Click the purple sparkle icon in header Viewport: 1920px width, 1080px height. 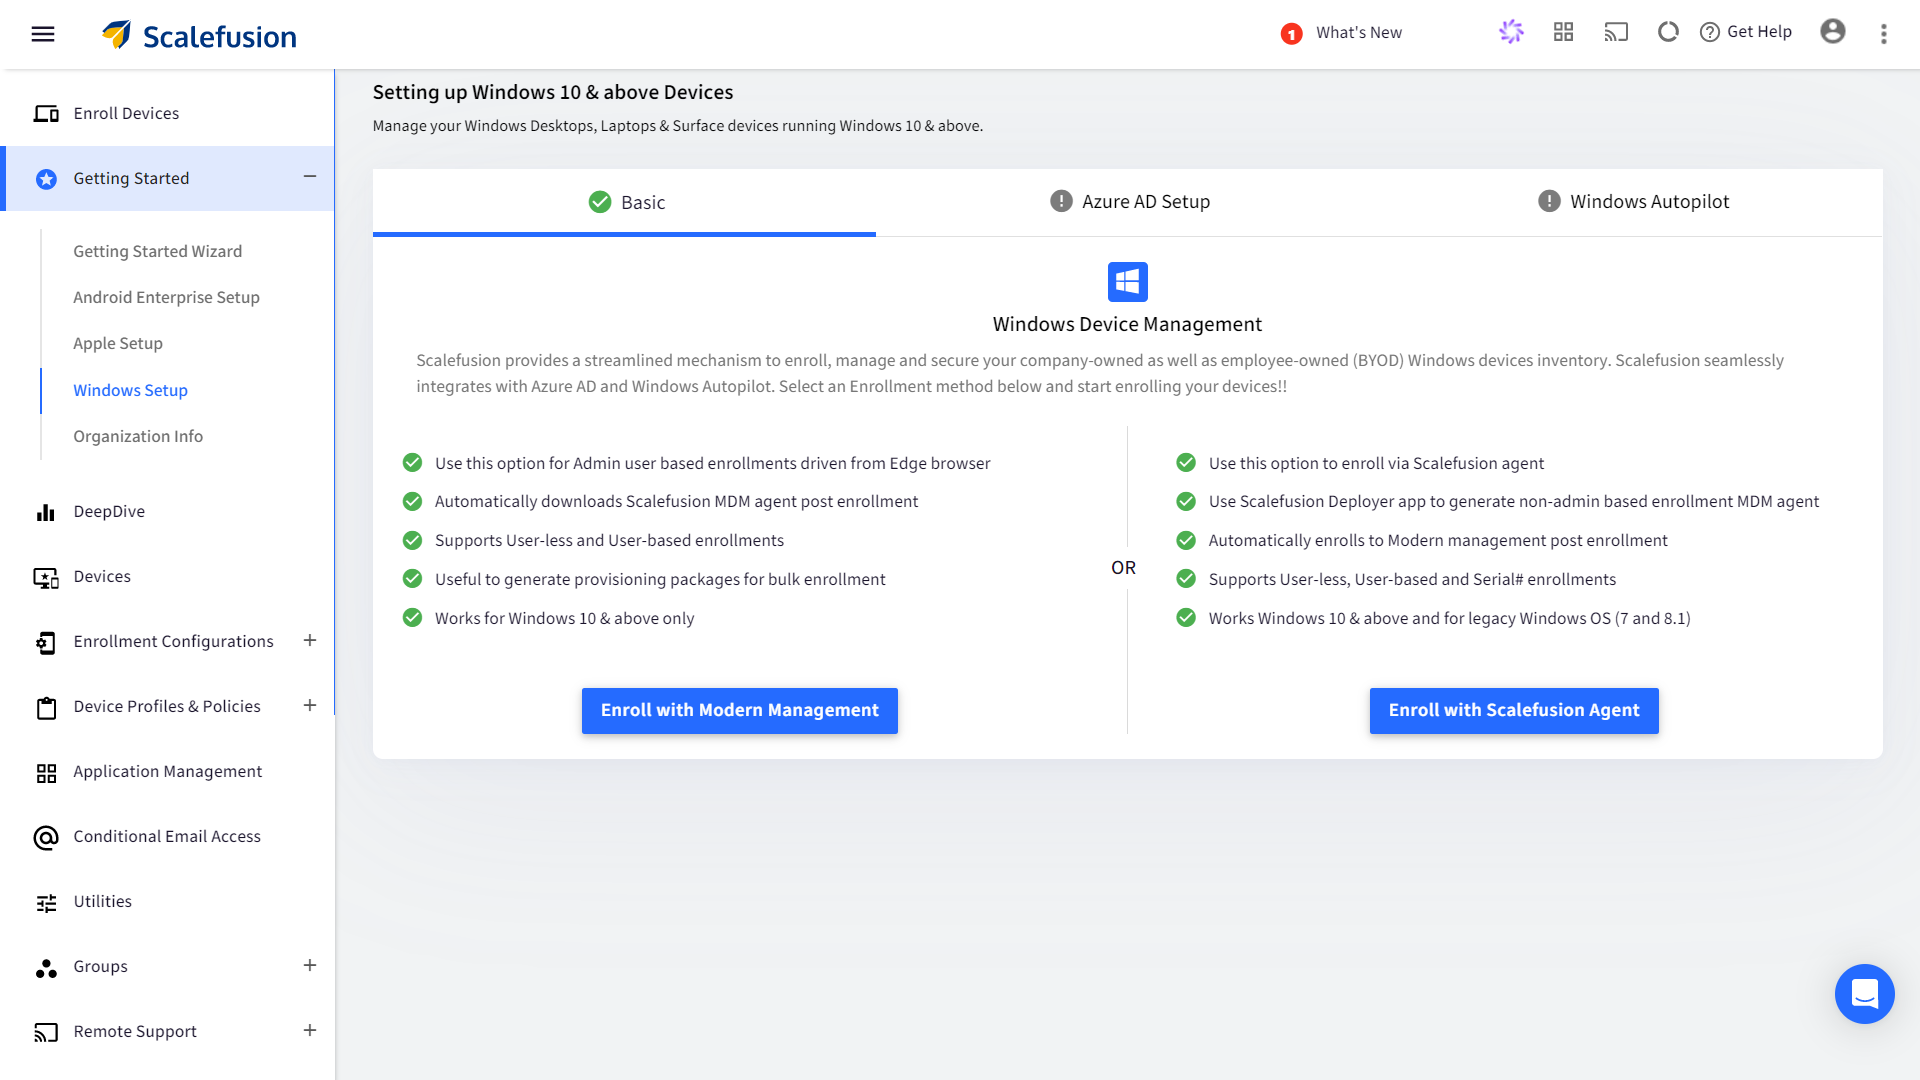pyautogui.click(x=1511, y=32)
